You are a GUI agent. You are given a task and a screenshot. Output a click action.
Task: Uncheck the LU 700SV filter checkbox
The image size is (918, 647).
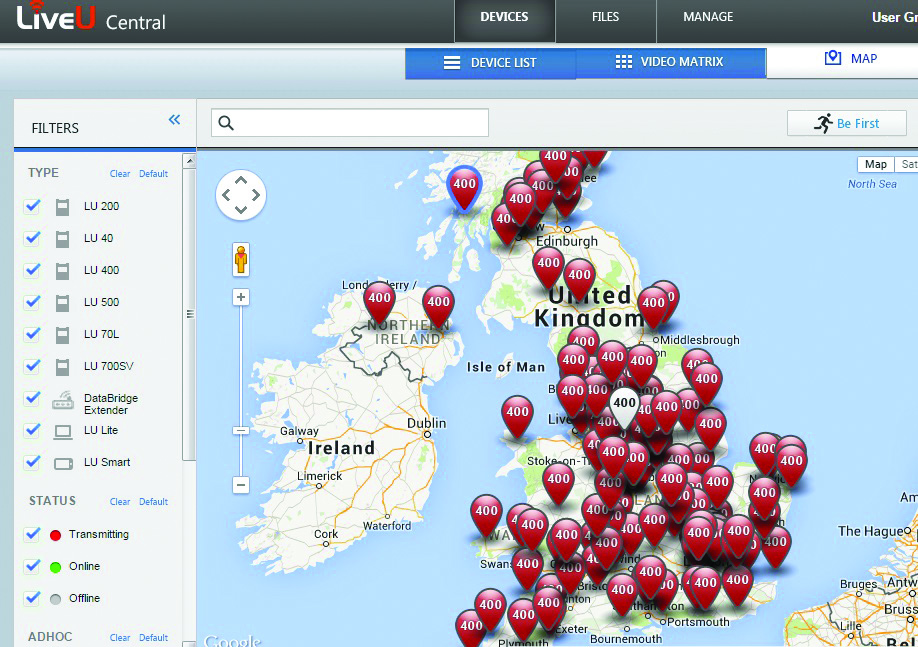(32, 366)
